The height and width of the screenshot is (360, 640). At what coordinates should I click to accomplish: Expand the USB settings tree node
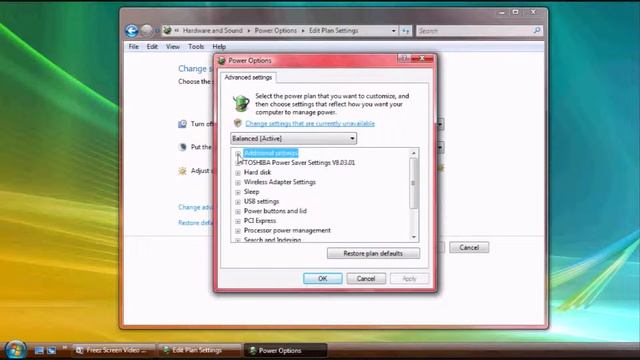click(x=238, y=202)
